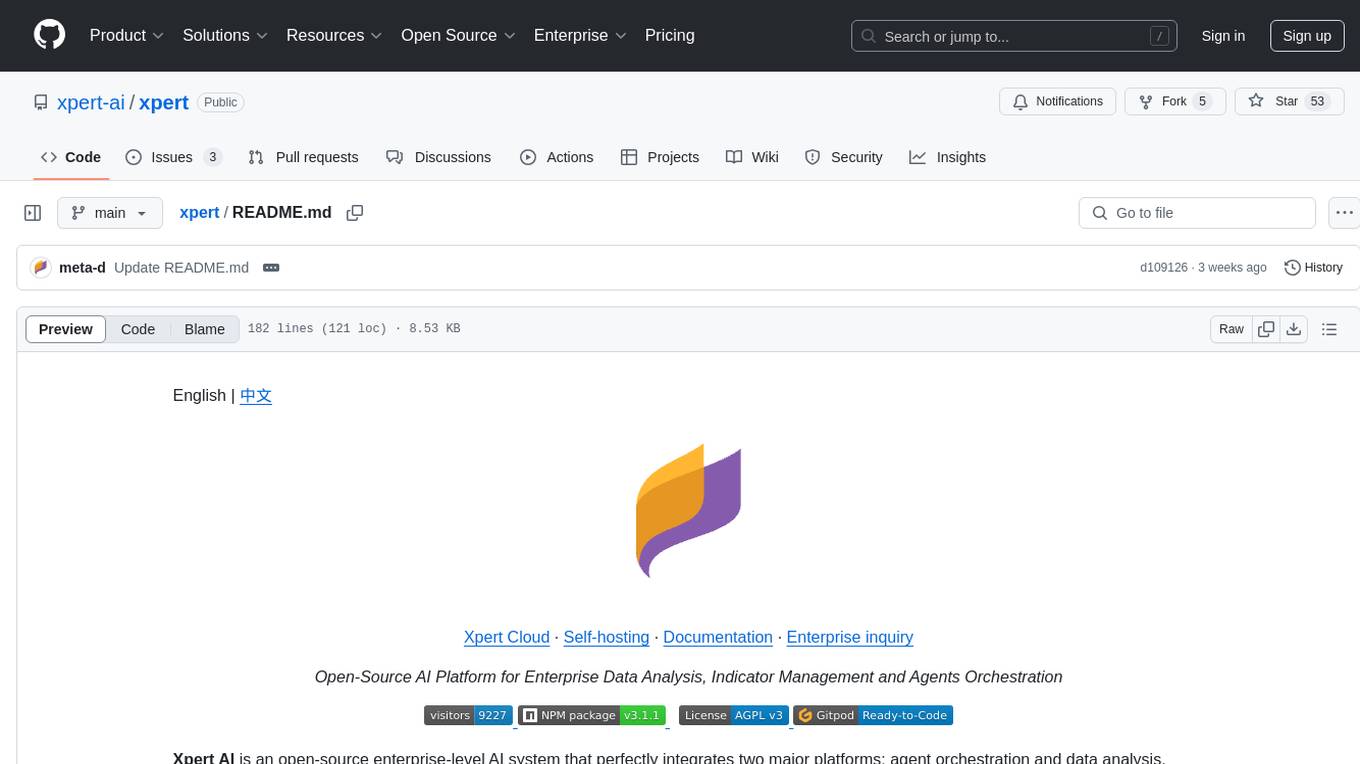1360x764 pixels.
Task: Expand the Solutions menu
Action: click(x=225, y=35)
